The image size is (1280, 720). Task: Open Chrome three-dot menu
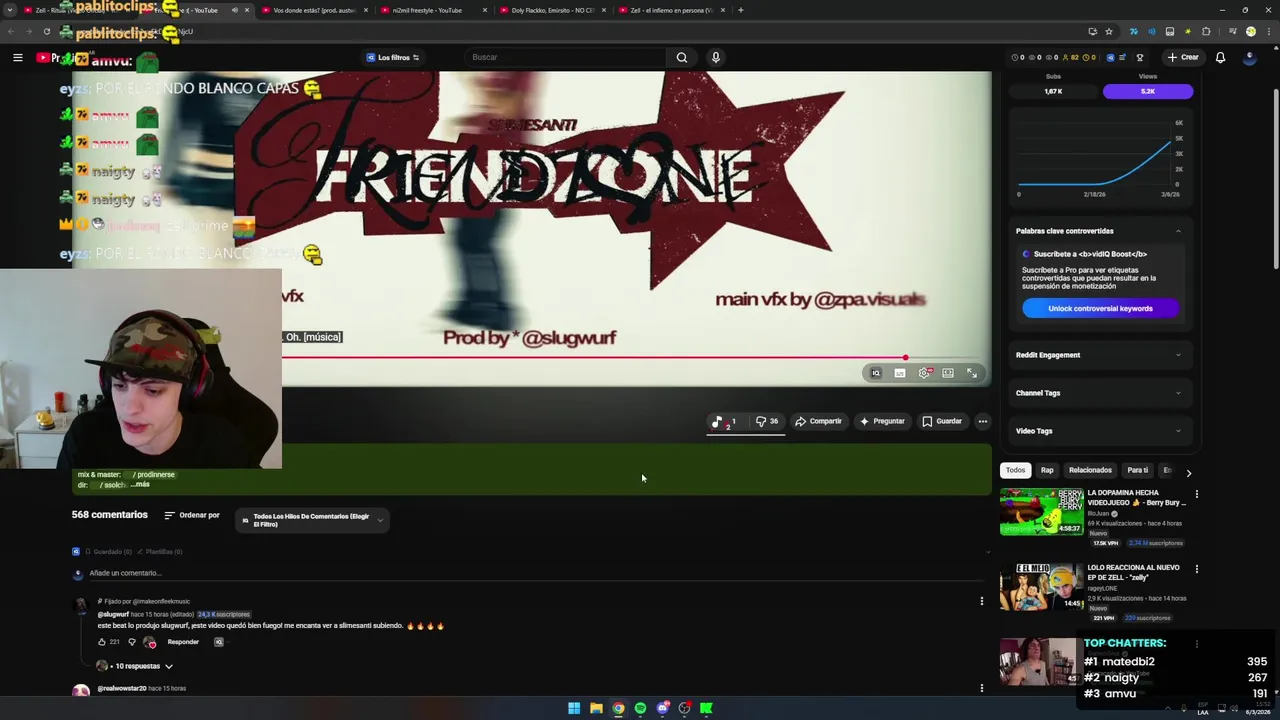point(1268,32)
